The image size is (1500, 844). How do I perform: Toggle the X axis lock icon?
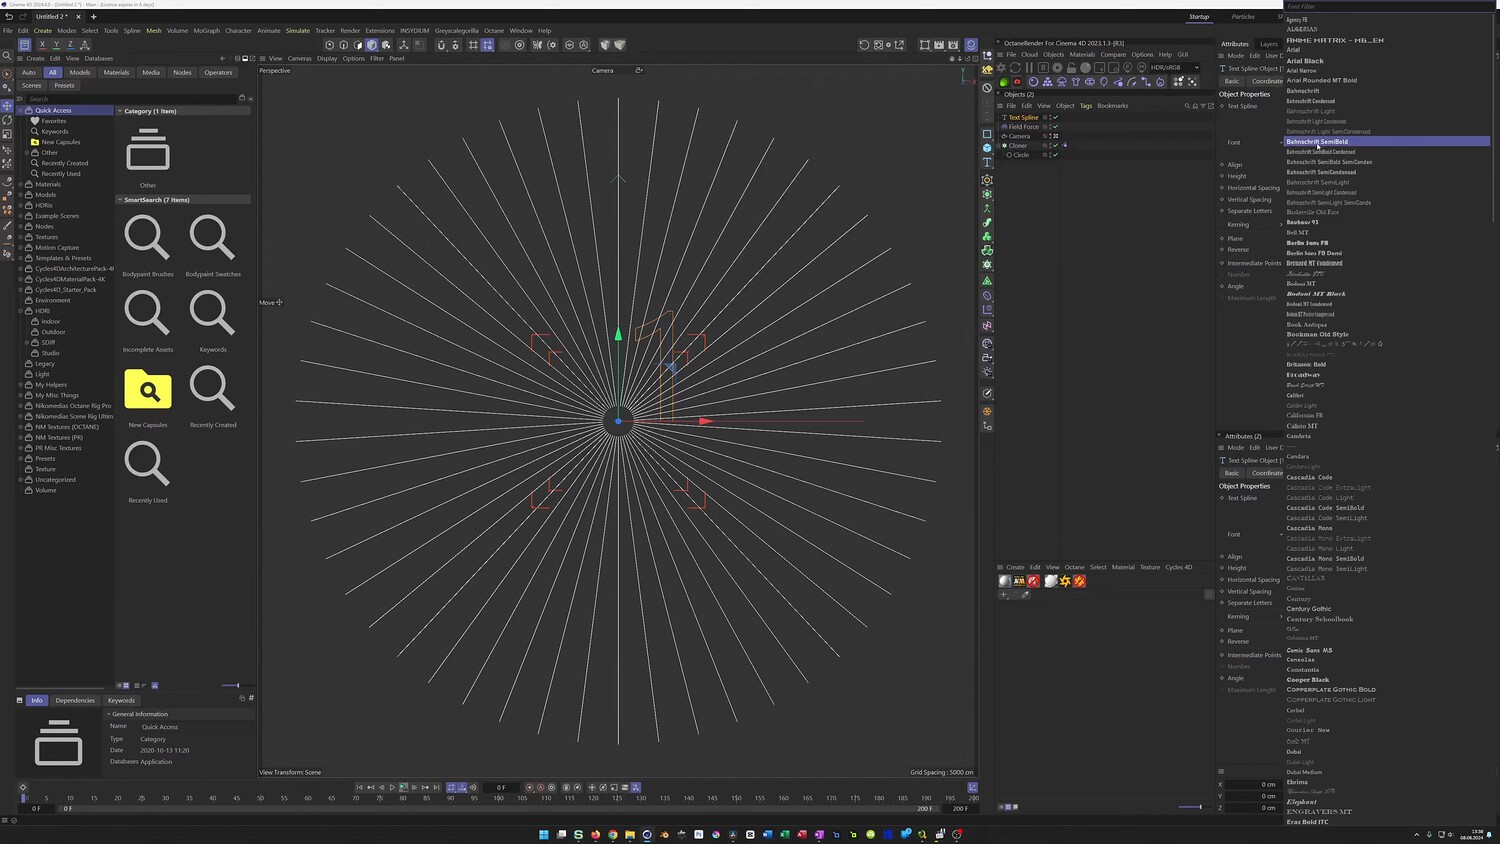click(42, 45)
